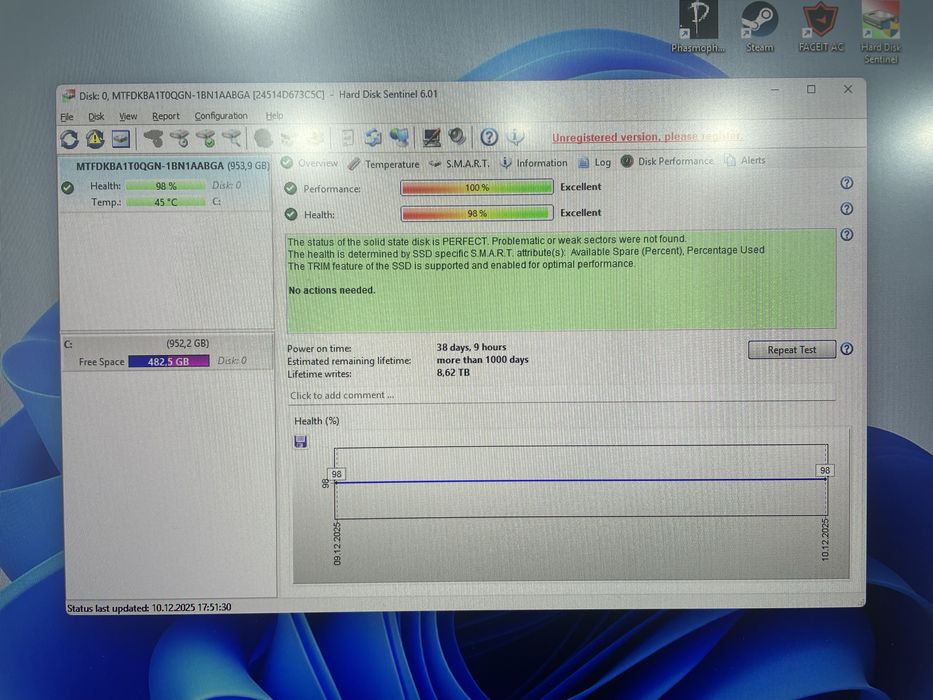Click the 482,5 GB free space bar
This screenshot has width=933, height=700.
tap(169, 361)
